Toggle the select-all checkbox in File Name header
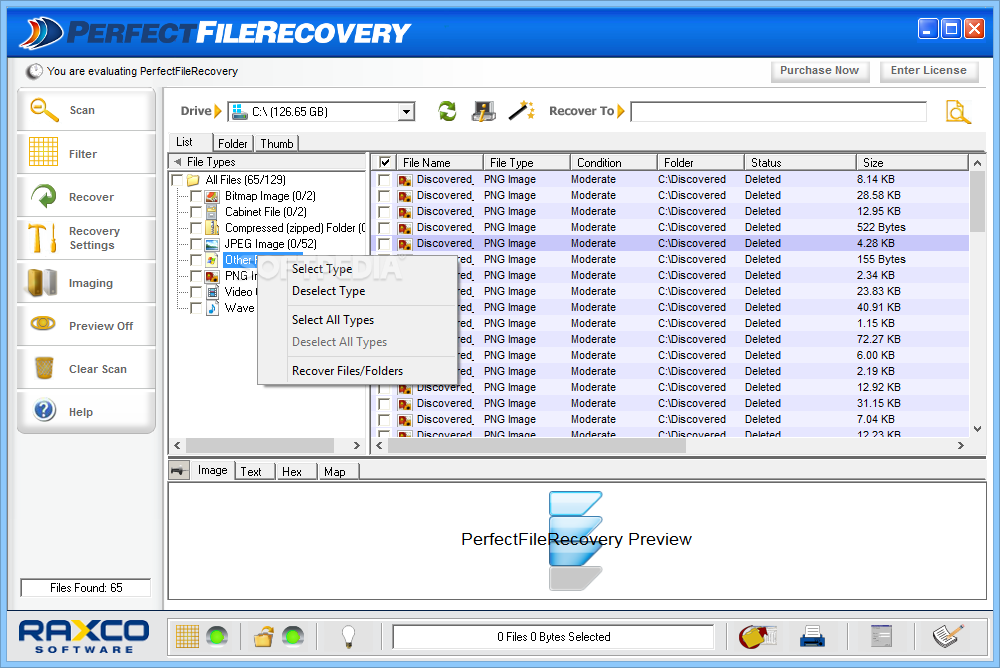Image resolution: width=1000 pixels, height=668 pixels. point(385,163)
